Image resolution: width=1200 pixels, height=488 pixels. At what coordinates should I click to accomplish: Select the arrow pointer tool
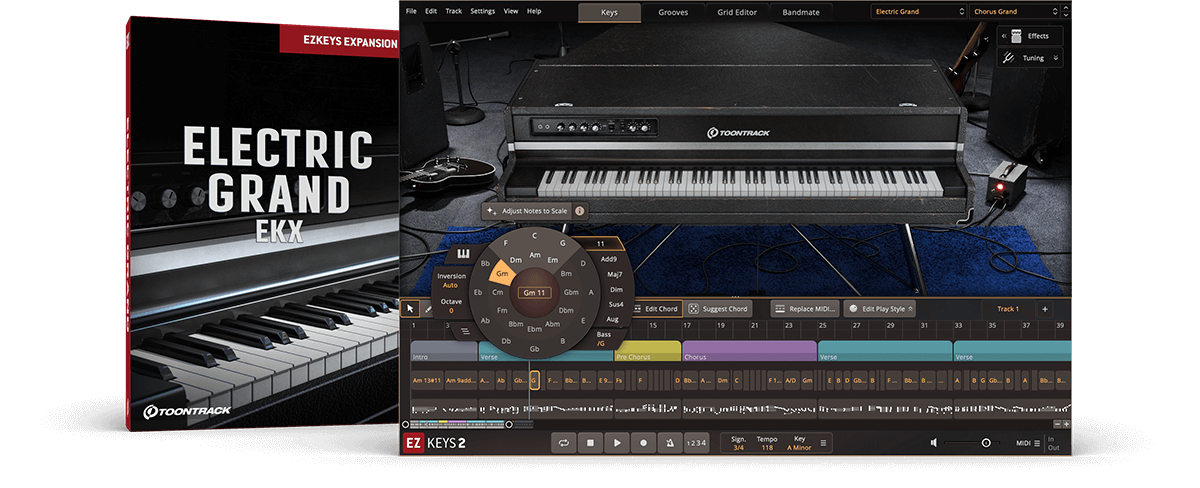coord(410,309)
